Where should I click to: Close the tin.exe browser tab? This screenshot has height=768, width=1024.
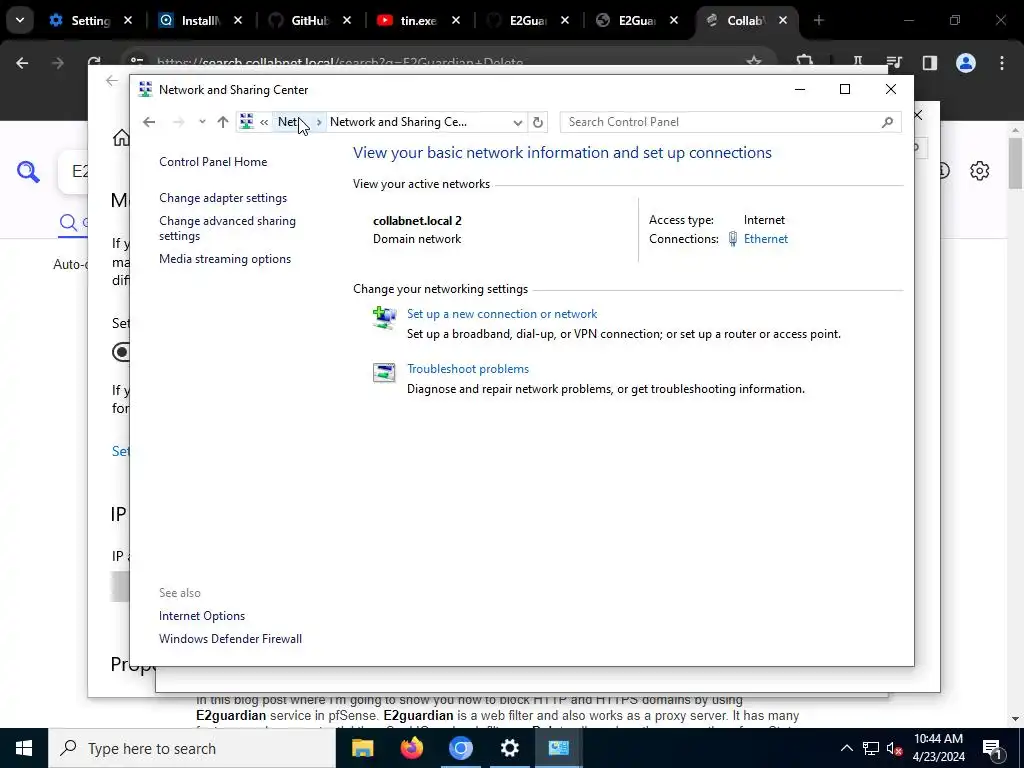[x=456, y=20]
